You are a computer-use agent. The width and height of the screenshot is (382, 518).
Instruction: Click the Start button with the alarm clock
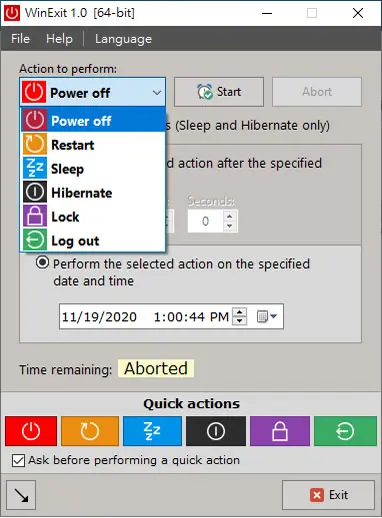pyautogui.click(x=219, y=92)
